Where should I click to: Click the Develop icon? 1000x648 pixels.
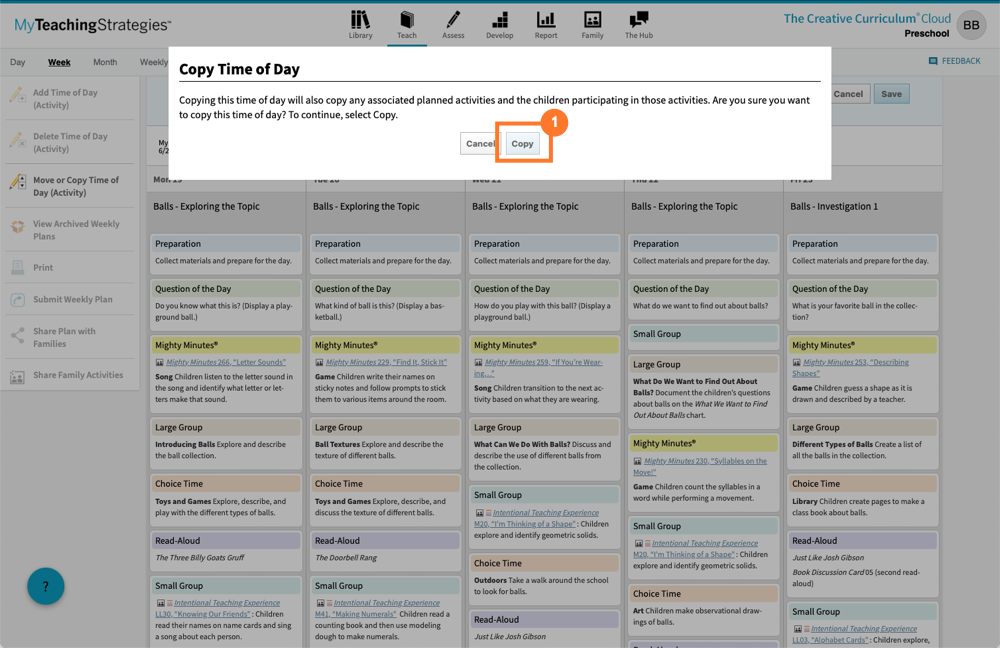pyautogui.click(x=499, y=23)
